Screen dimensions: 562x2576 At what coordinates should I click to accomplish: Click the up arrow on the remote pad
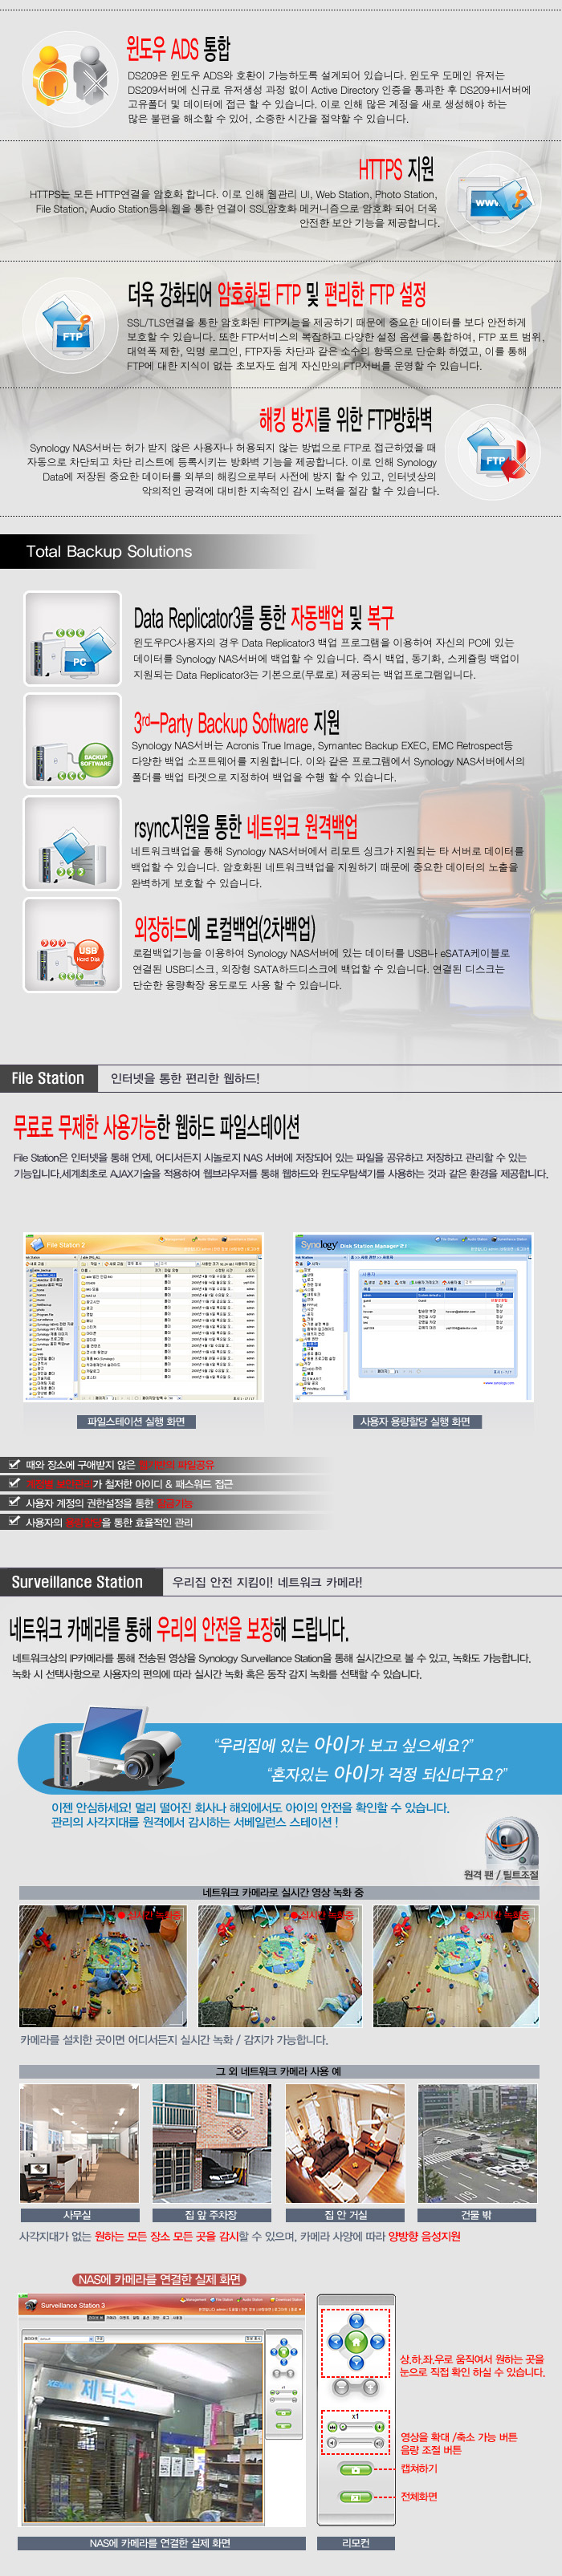coord(357,2321)
